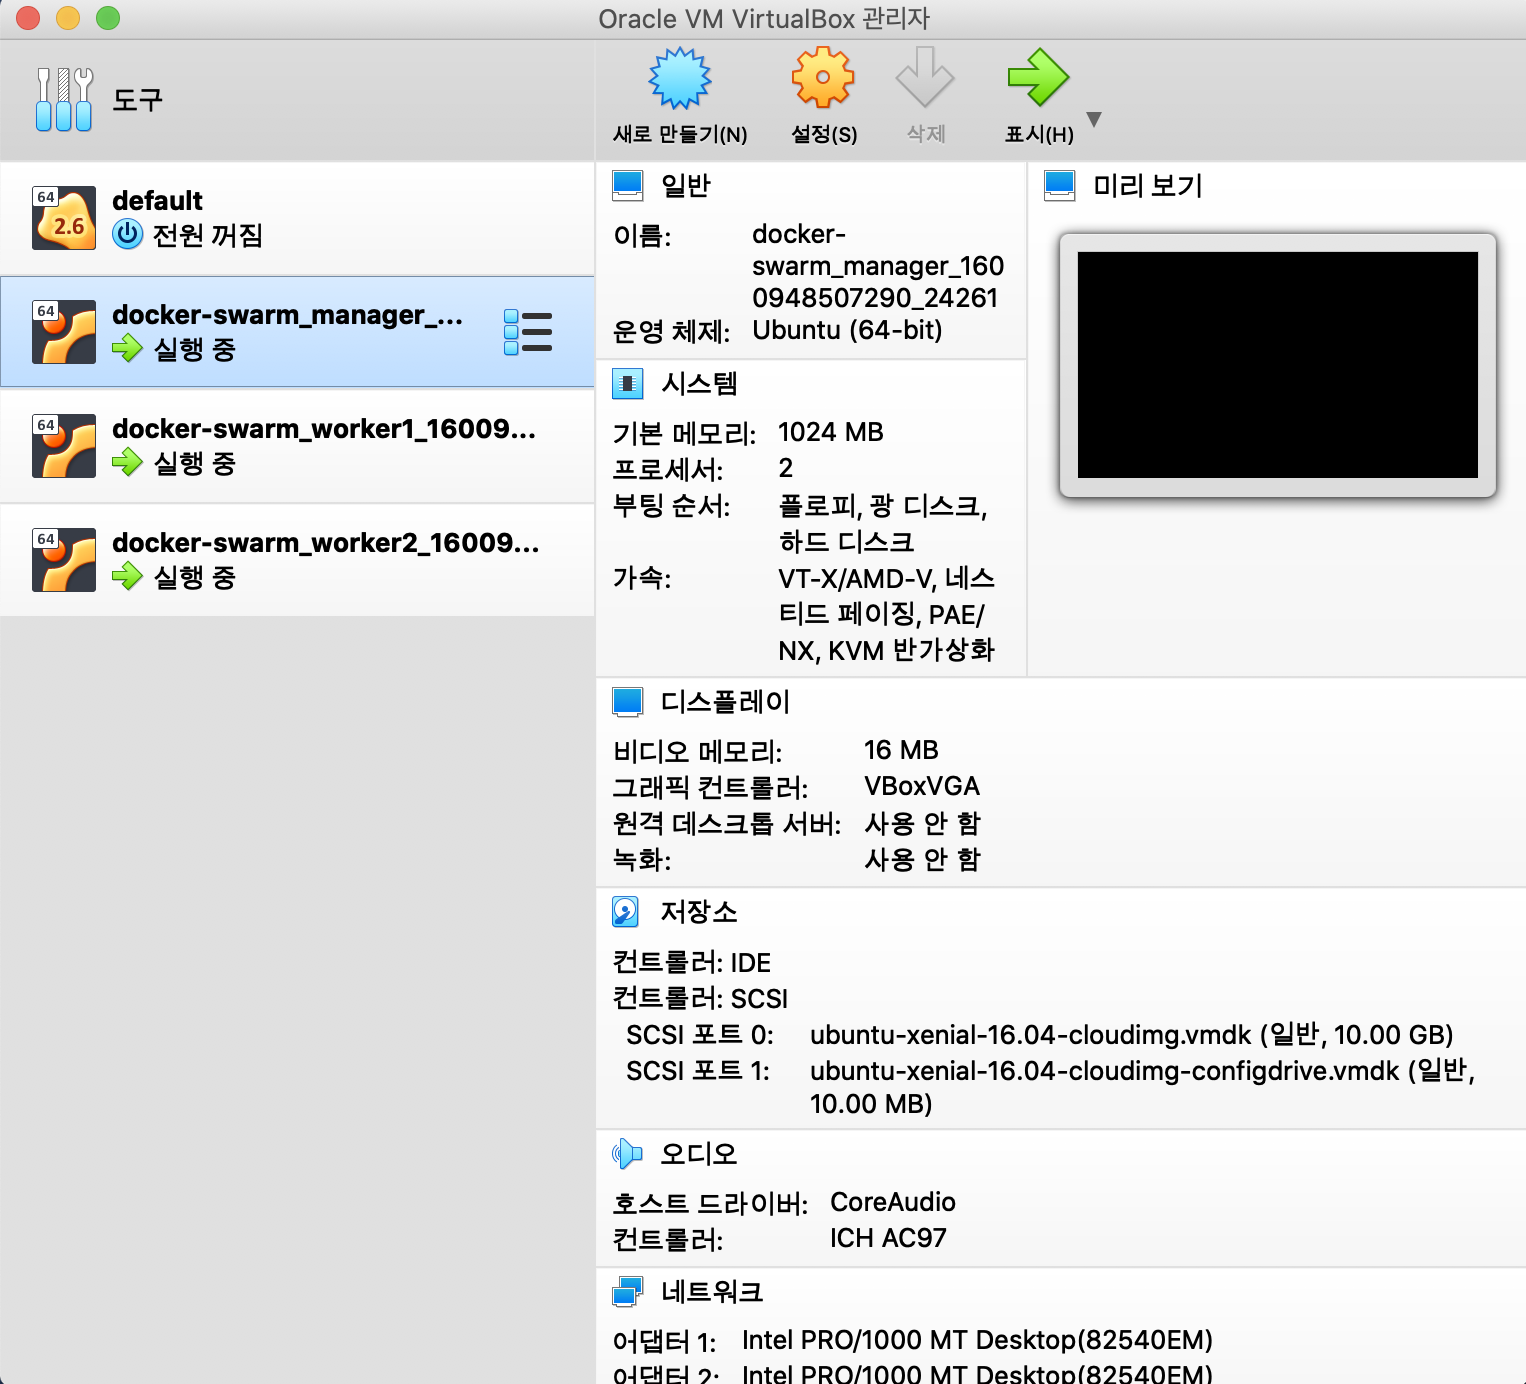
Task: Click 어댑터 1 Intel PRO/1000 MT Desktop entry
Action: [x=977, y=1340]
